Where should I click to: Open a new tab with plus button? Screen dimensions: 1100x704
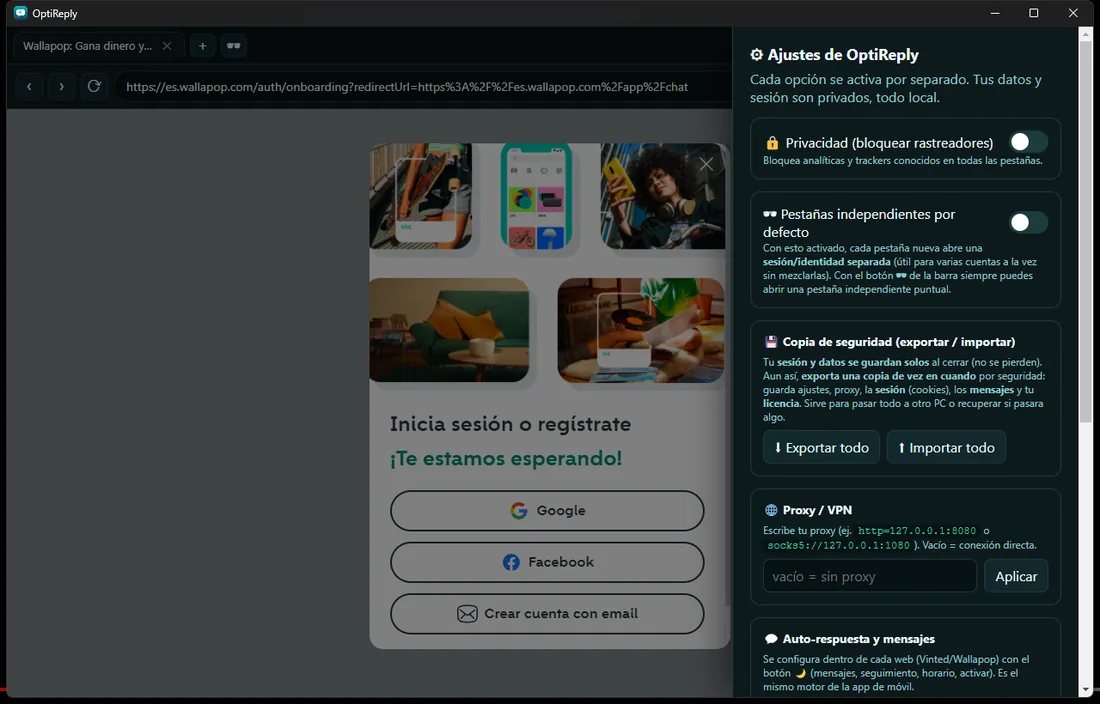[x=202, y=46]
